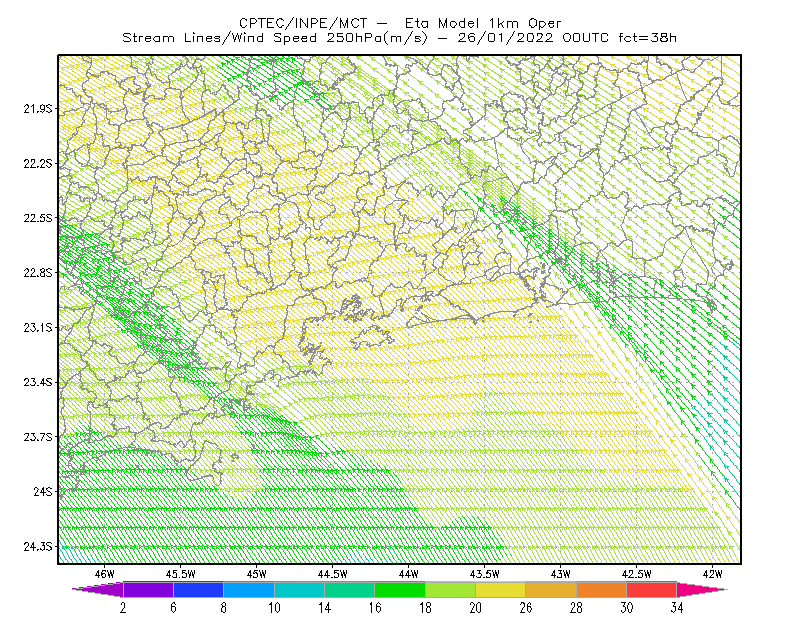
Task: Click the purple left arrow of color bar
Action: point(97,589)
